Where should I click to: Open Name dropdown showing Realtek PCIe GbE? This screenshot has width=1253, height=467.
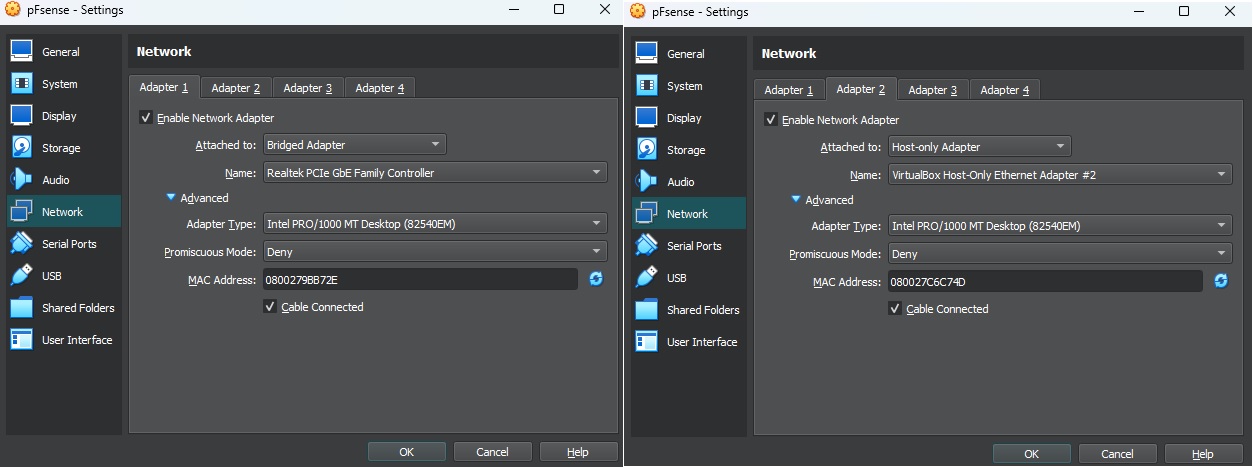(435, 173)
